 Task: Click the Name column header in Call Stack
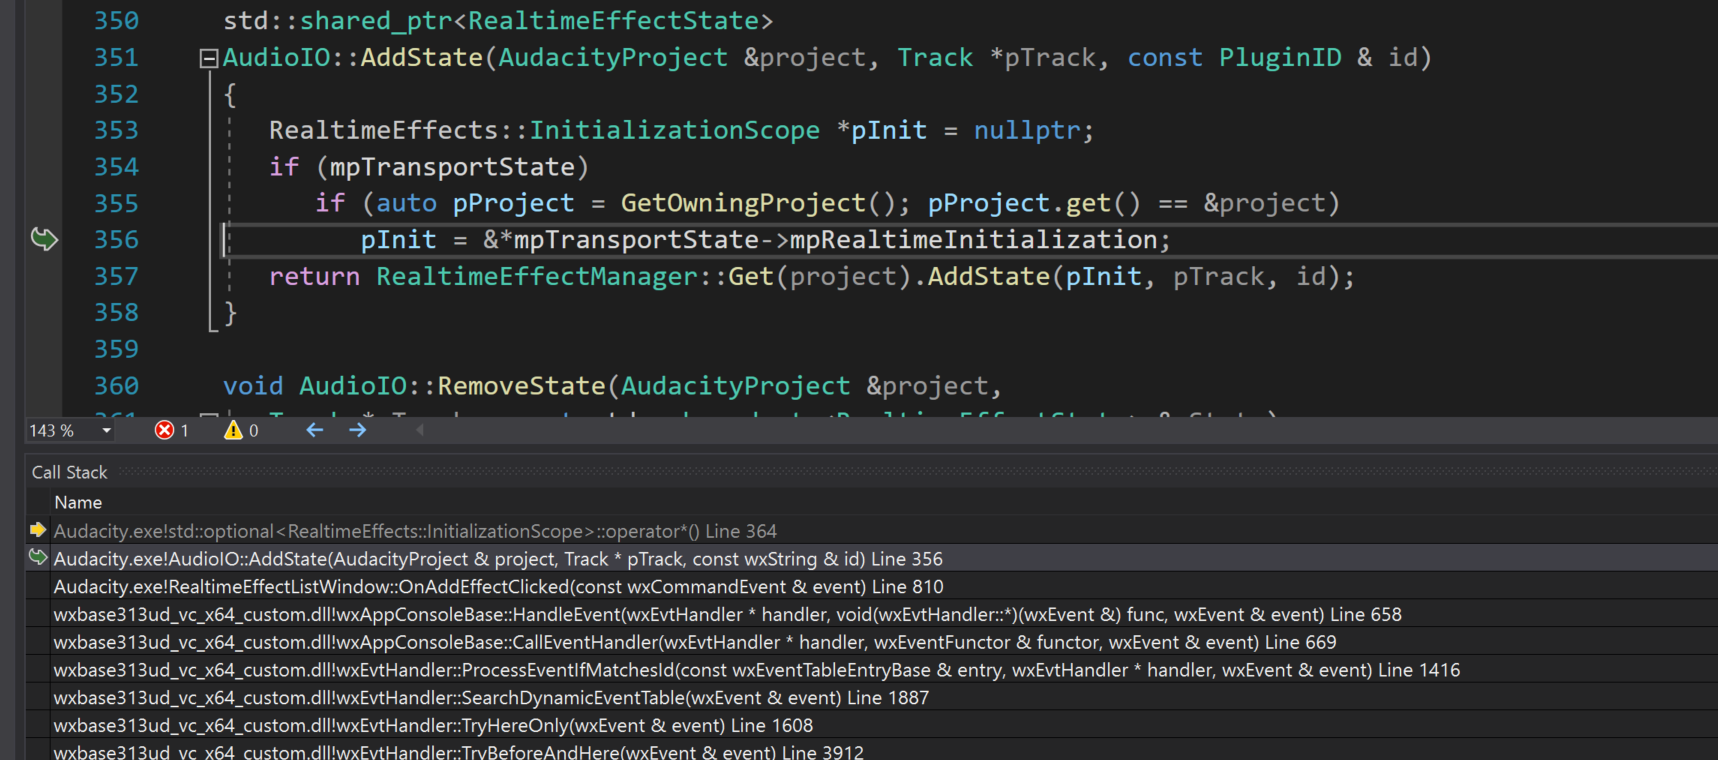pos(78,502)
